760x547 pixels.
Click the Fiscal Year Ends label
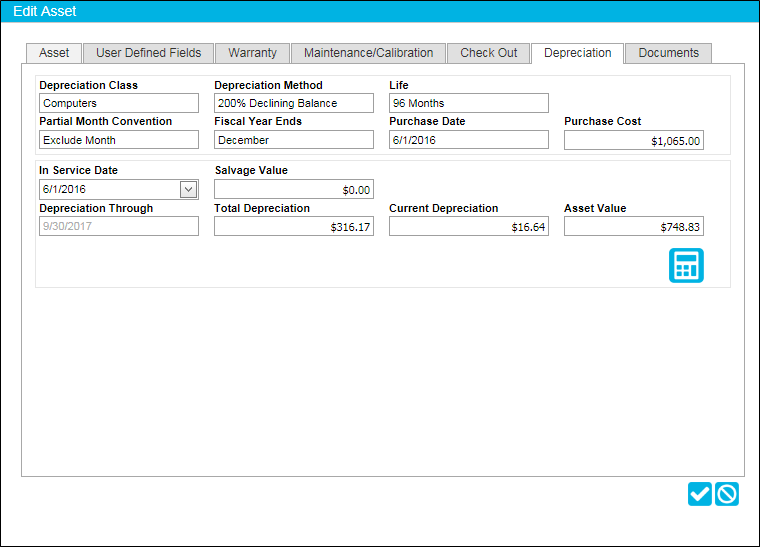pyautogui.click(x=258, y=122)
